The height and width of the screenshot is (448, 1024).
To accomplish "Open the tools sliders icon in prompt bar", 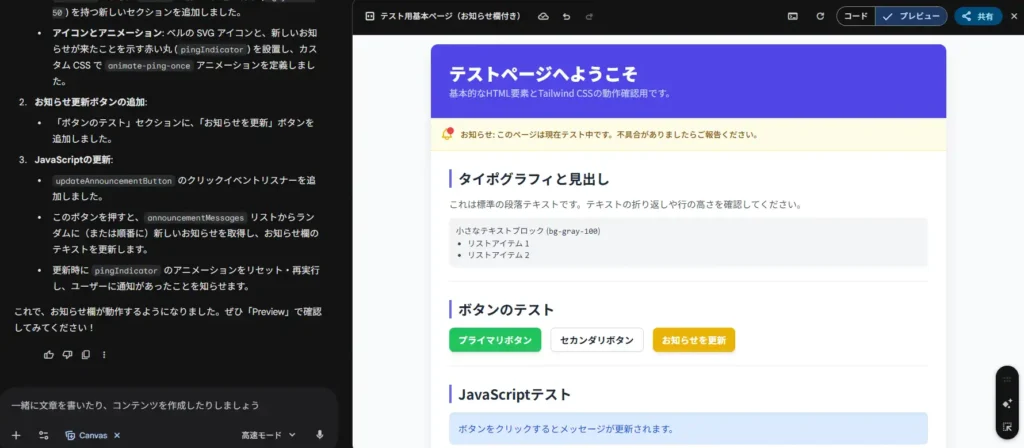I will [x=44, y=435].
